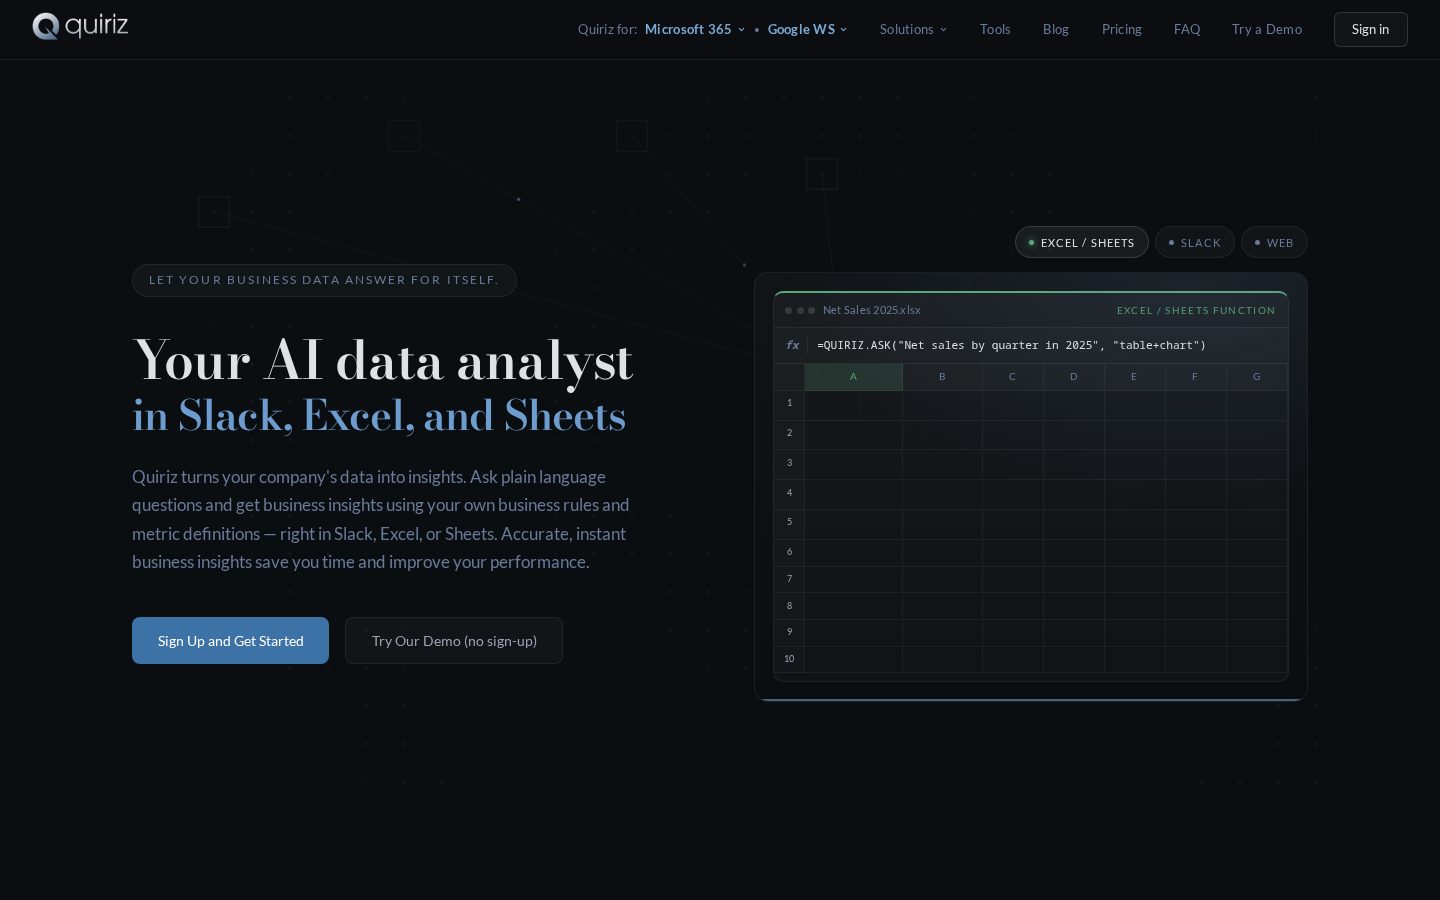This screenshot has height=900, width=1440.
Task: Switch to the Slack tab
Action: [1195, 243]
